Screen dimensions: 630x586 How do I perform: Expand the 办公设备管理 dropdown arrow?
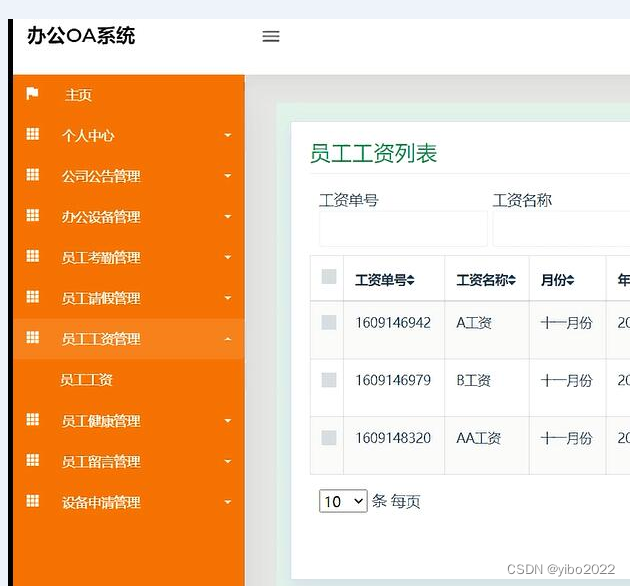pos(228,217)
